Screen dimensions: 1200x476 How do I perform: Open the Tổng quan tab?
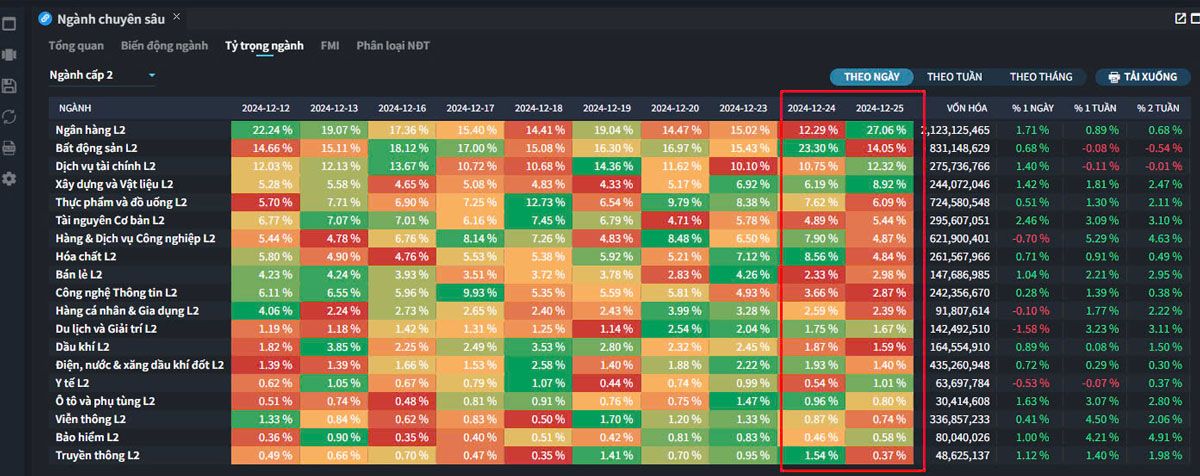(x=77, y=46)
